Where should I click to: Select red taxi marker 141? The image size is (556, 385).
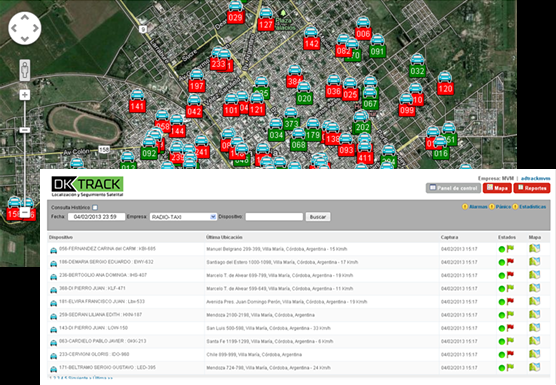click(x=137, y=101)
